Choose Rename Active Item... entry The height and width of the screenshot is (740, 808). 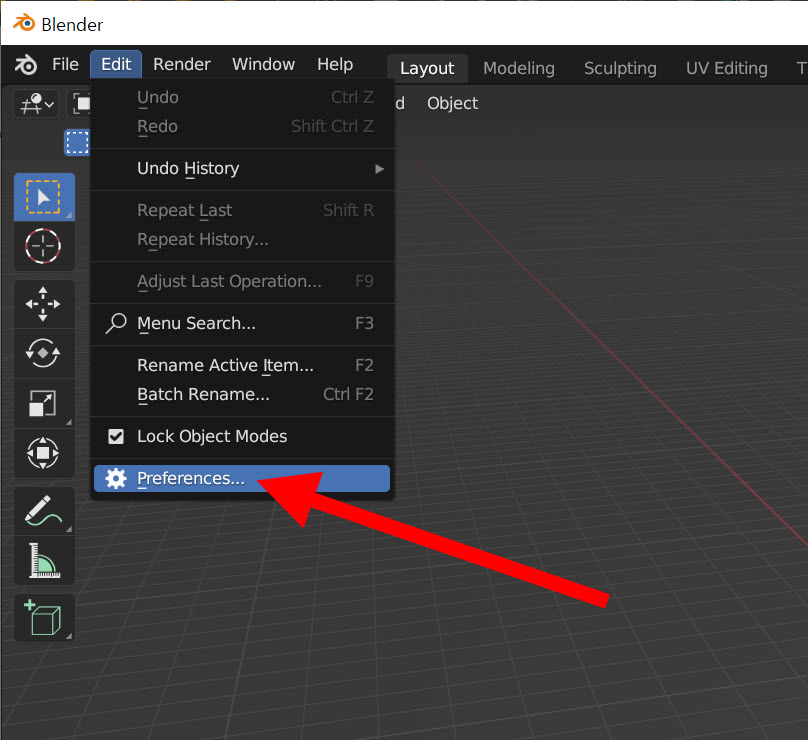(x=242, y=365)
